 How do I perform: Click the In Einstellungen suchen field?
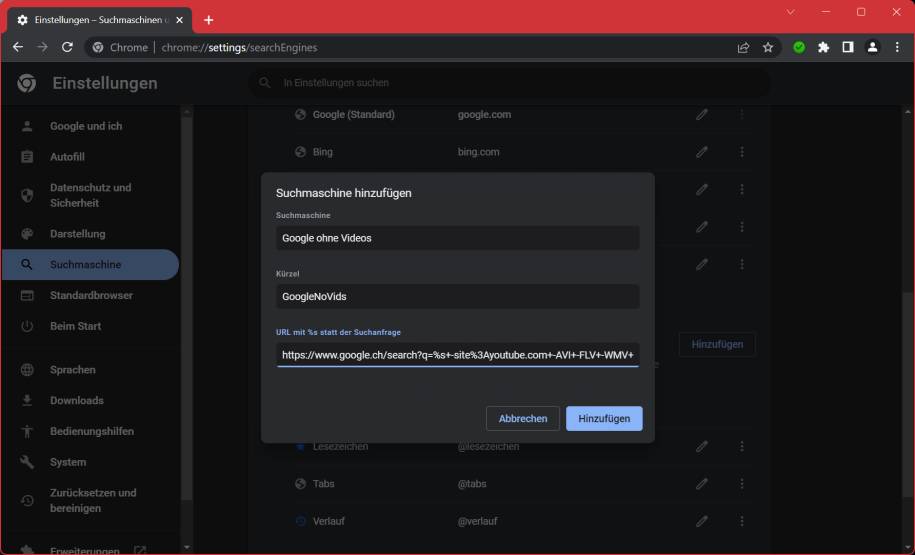click(509, 83)
